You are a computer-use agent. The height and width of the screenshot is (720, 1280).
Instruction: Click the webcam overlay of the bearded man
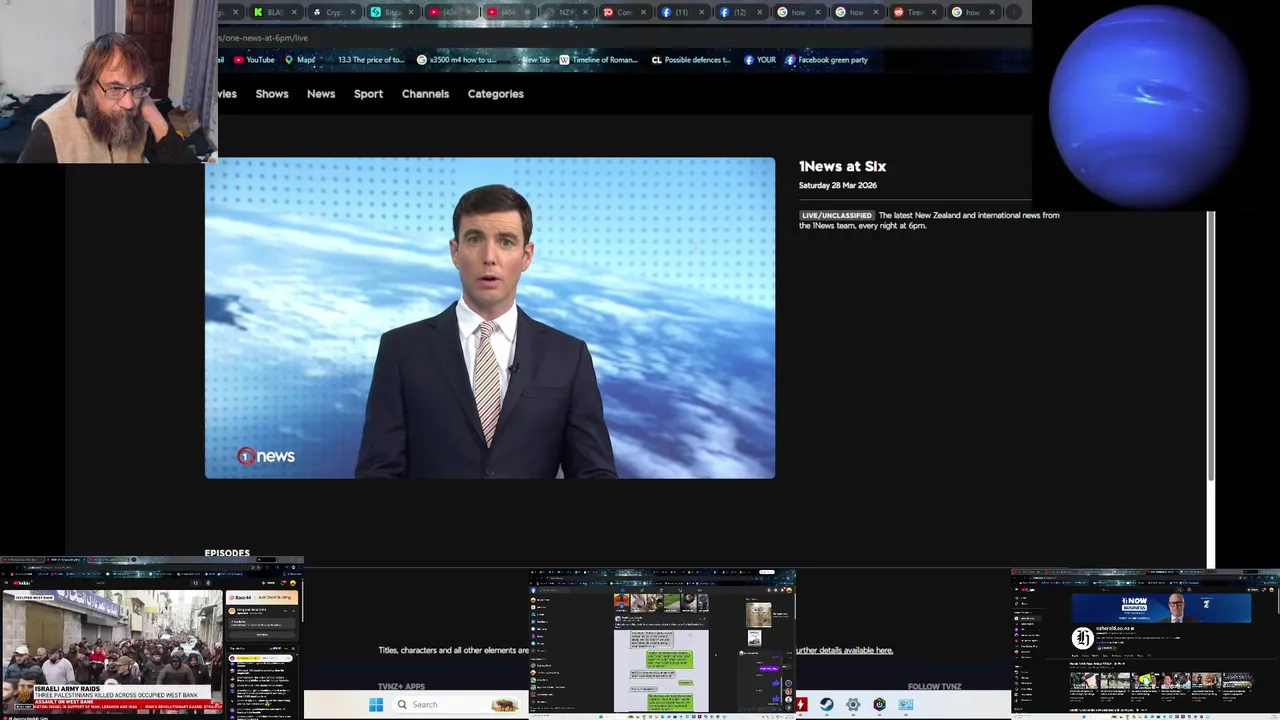click(108, 81)
